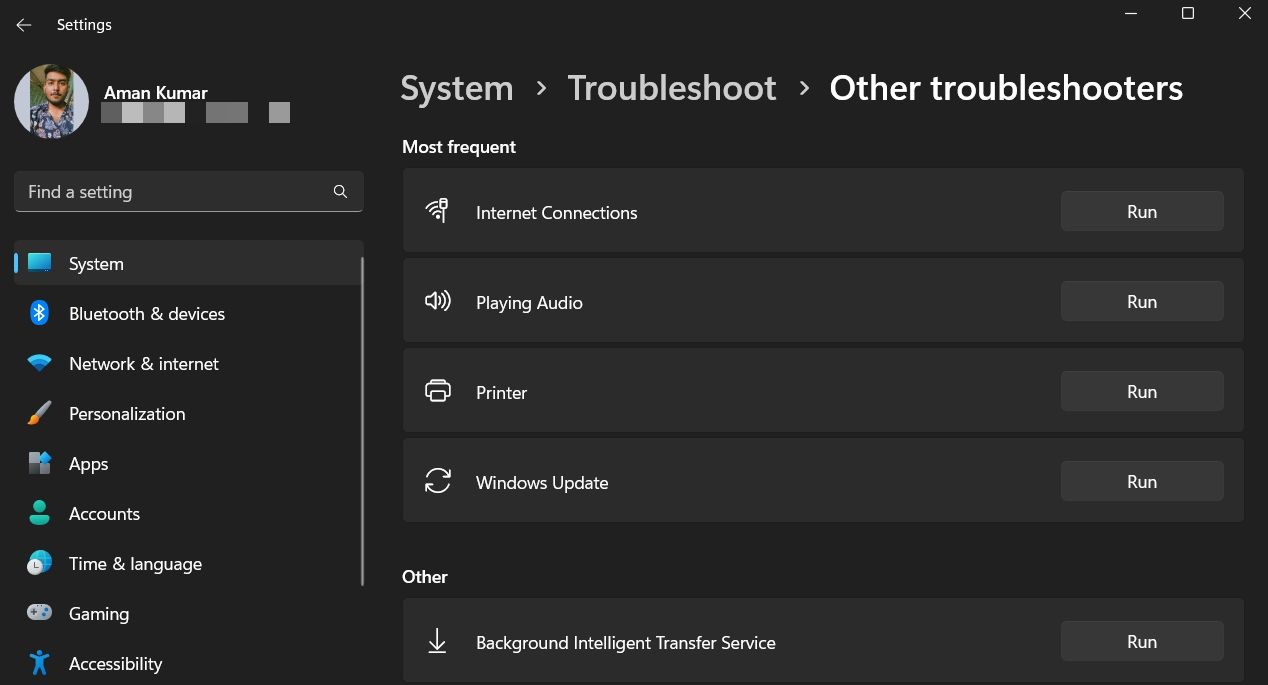The image size is (1268, 685).
Task: Open Time & language settings
Action: 188,563
